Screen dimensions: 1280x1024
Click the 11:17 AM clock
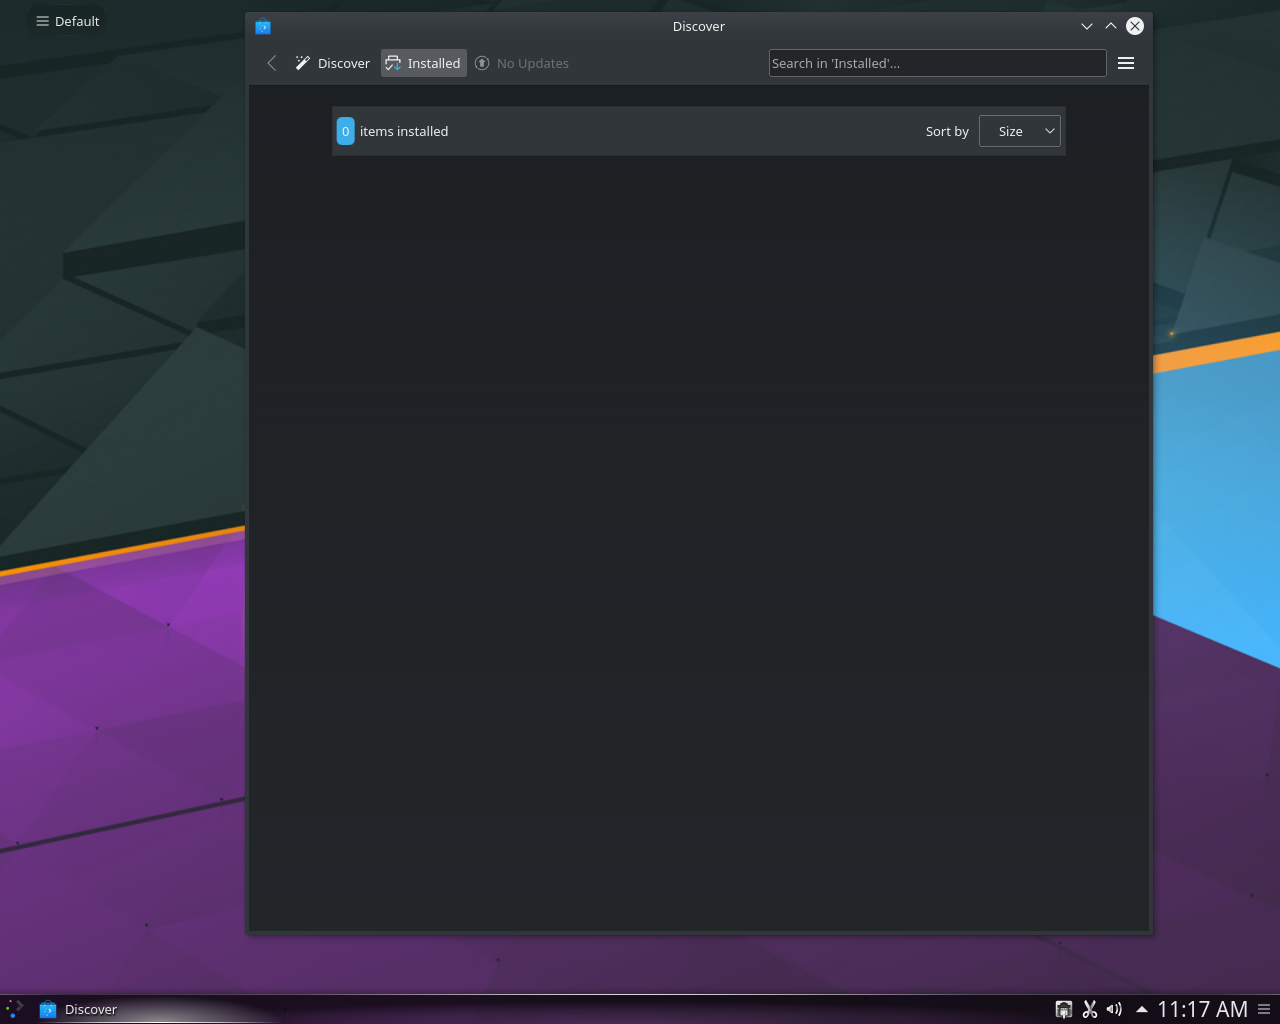1202,1010
